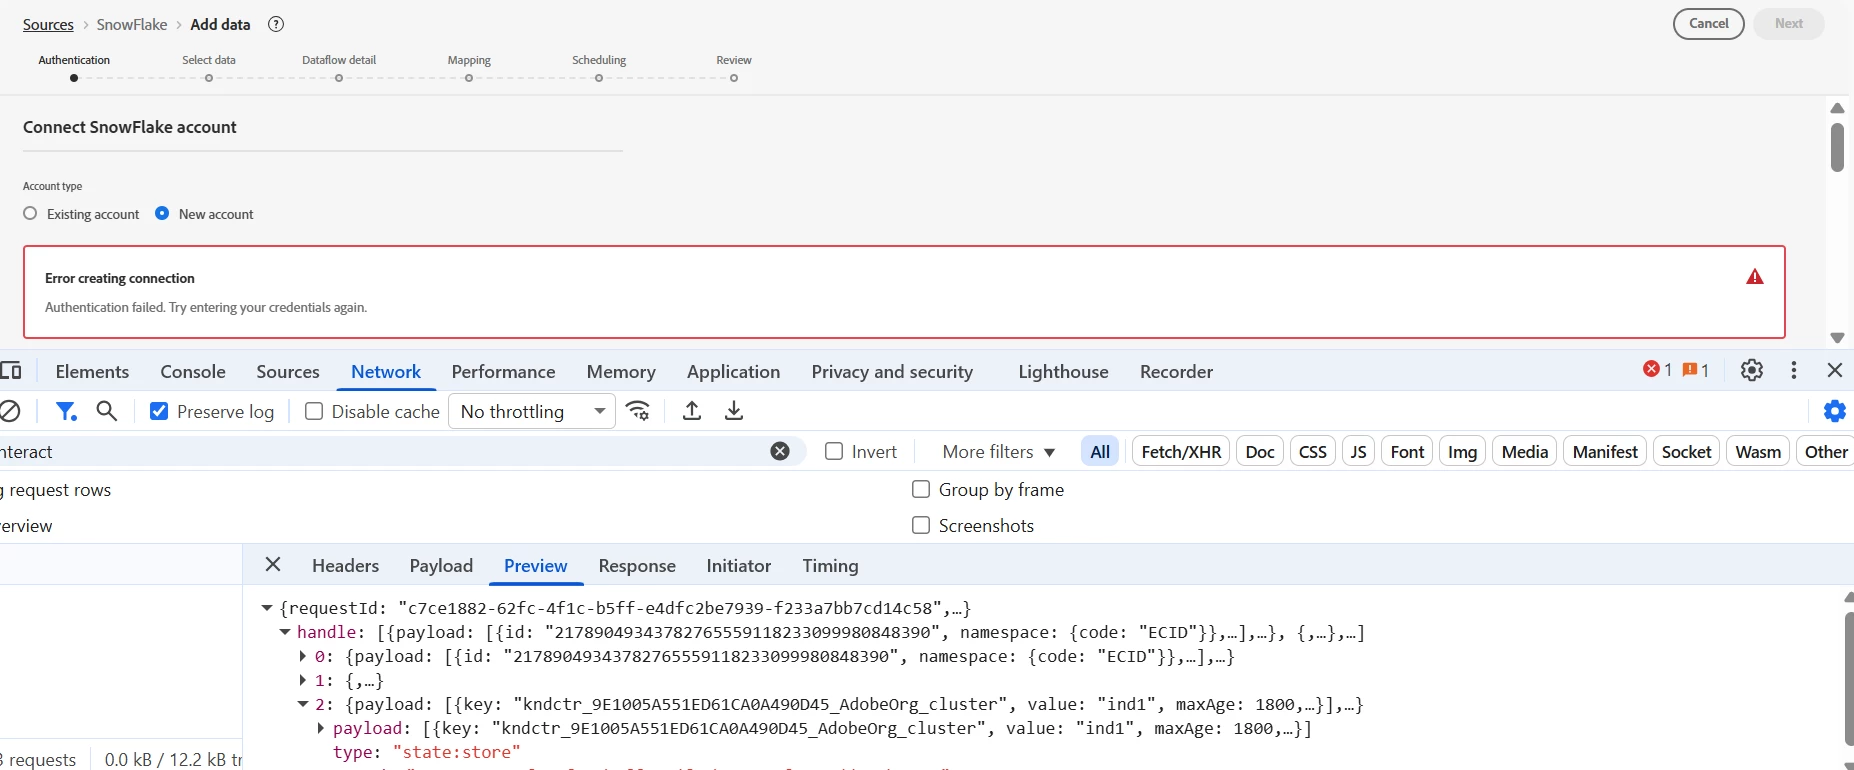The image size is (1854, 770).
Task: Click the orange issues count indicator
Action: coord(1696,370)
